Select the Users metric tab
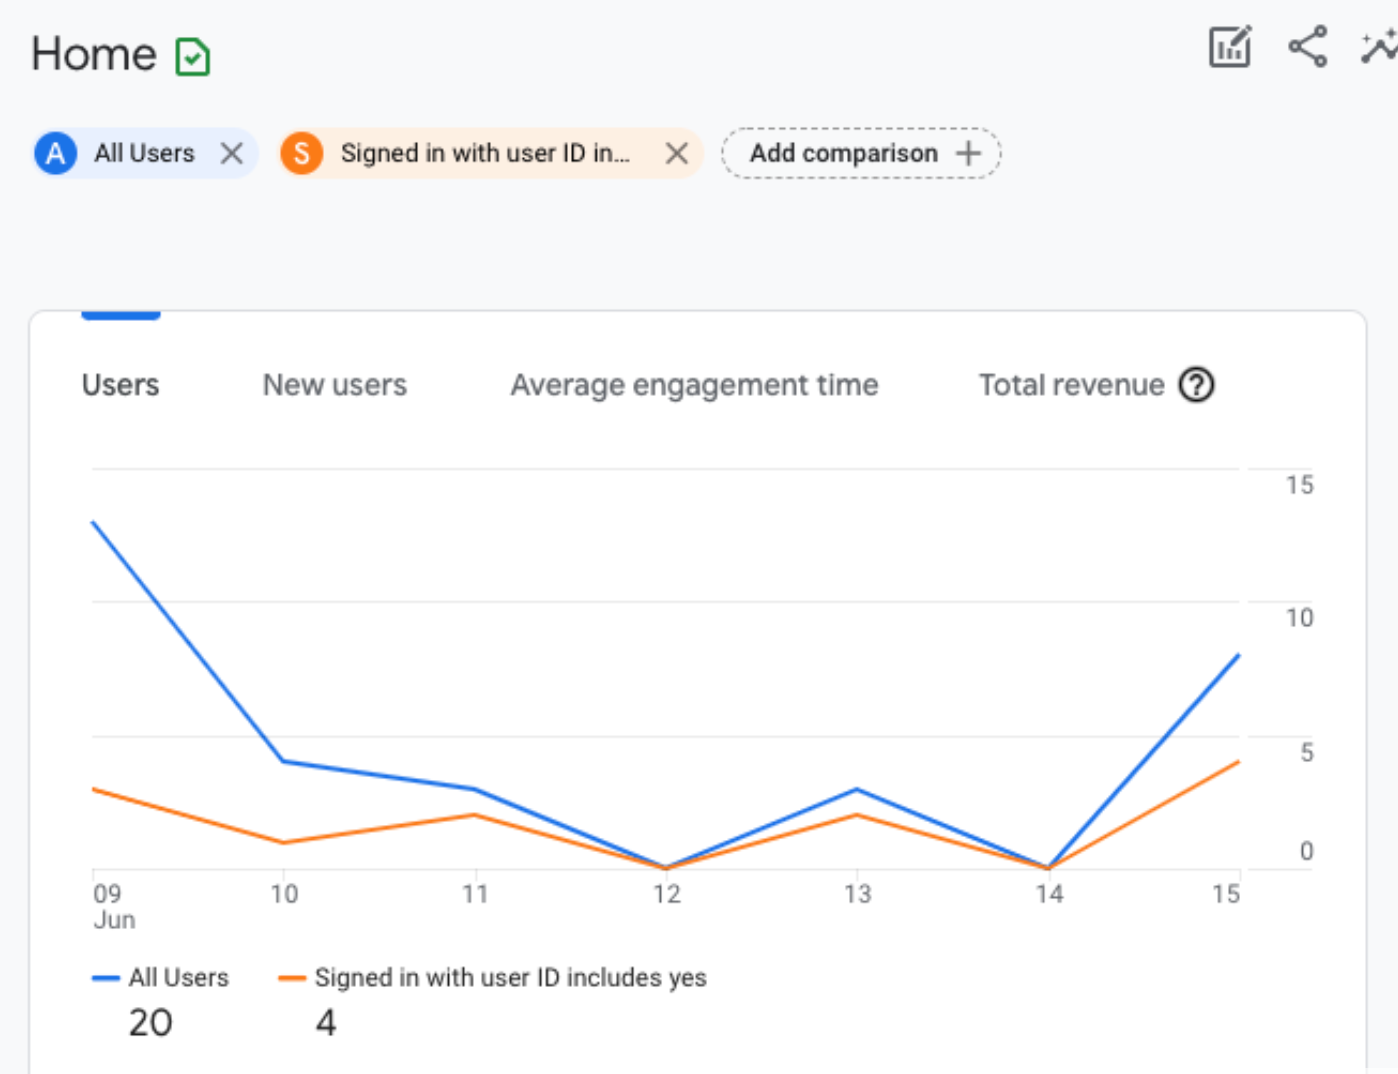 point(119,385)
